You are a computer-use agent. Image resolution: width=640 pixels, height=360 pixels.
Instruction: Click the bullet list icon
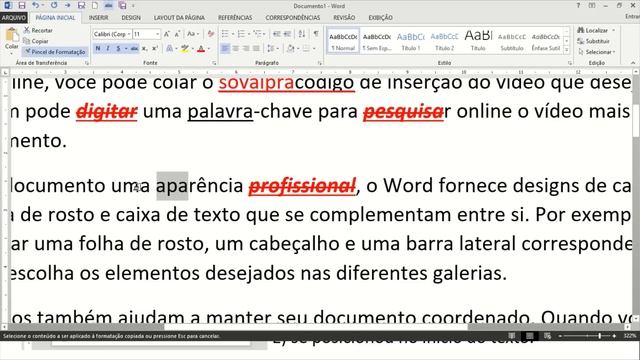[x=225, y=34]
